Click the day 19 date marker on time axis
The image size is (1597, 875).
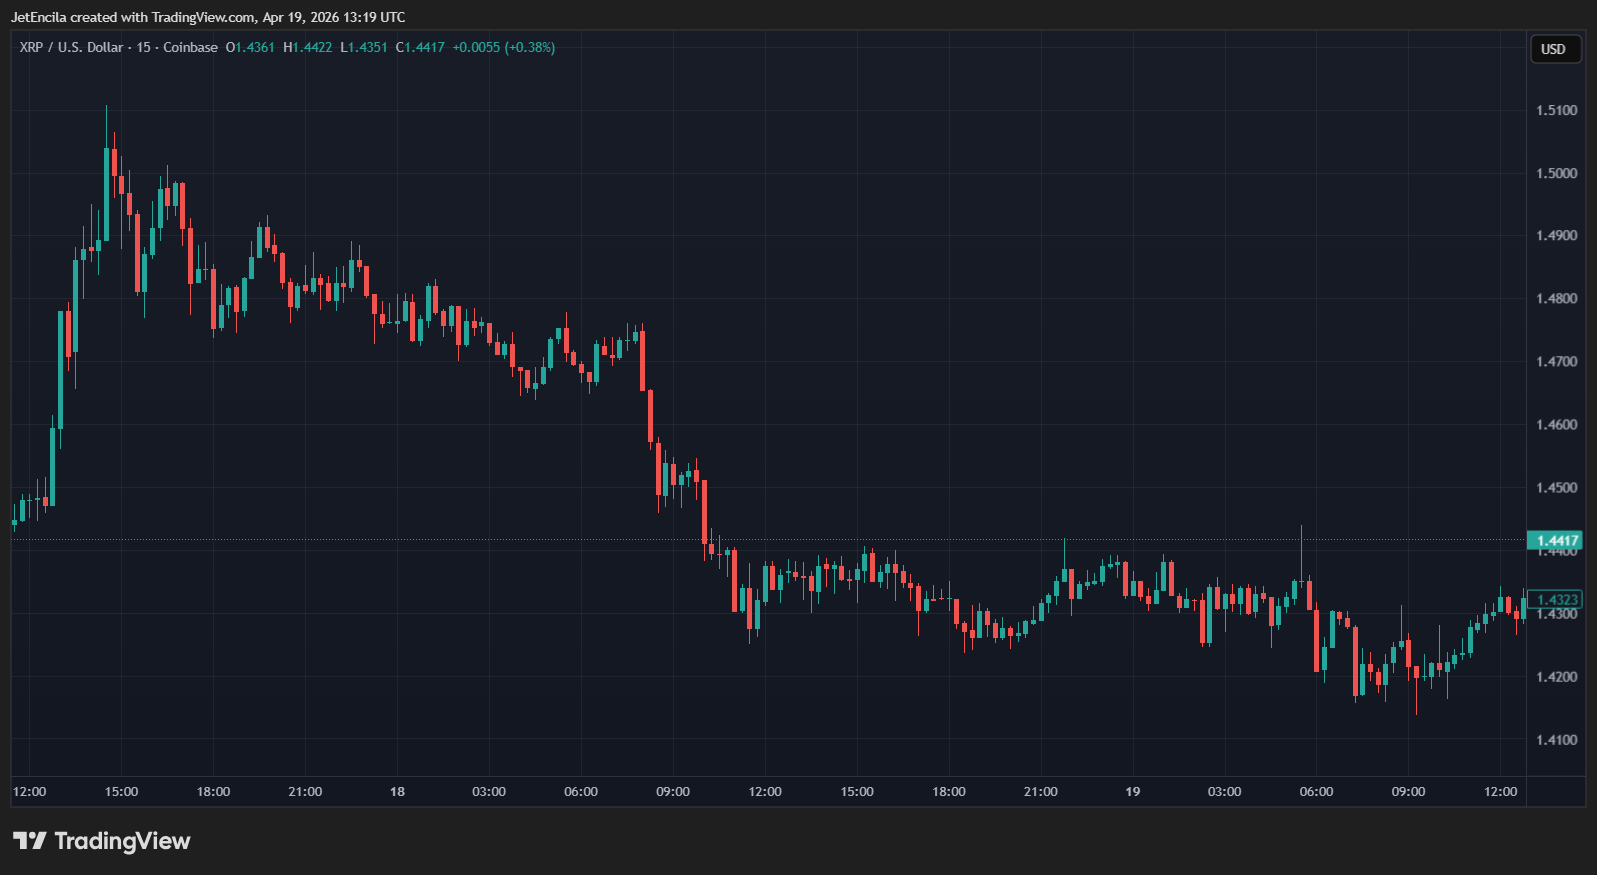tap(1132, 791)
